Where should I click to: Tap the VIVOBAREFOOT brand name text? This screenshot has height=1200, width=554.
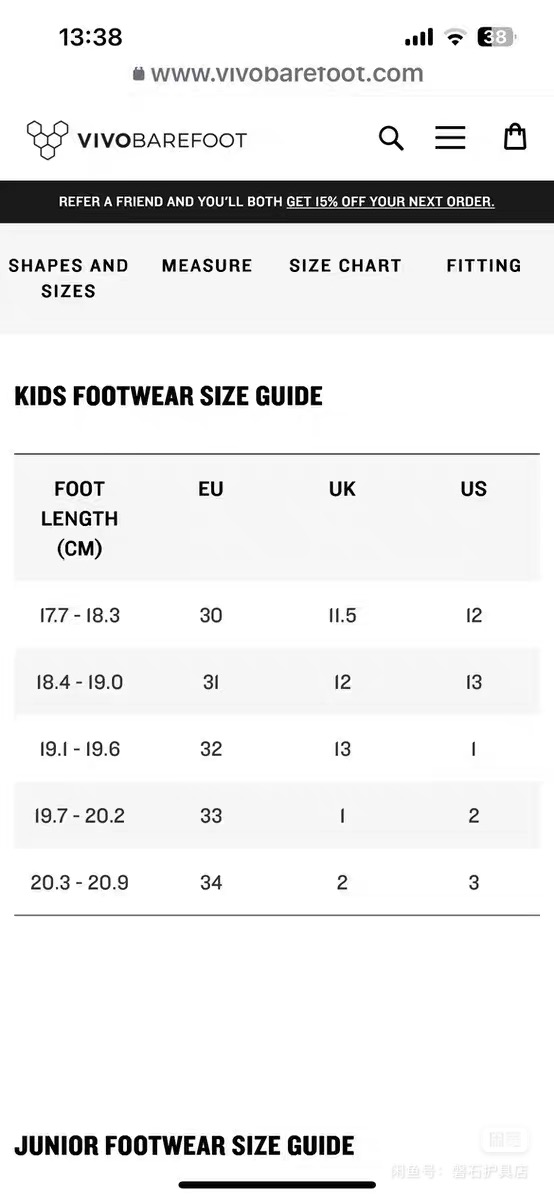[161, 140]
